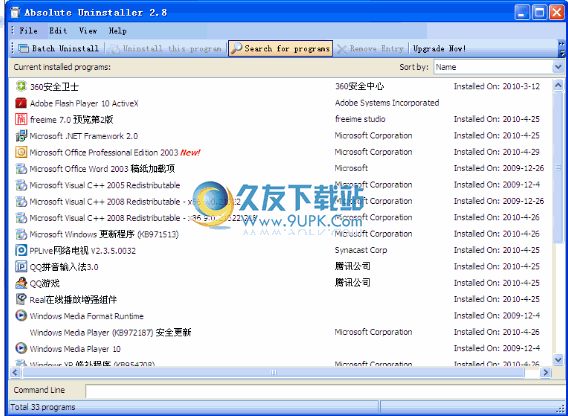Click the vertical scrollbar thumb

pyautogui.click(x=558, y=167)
